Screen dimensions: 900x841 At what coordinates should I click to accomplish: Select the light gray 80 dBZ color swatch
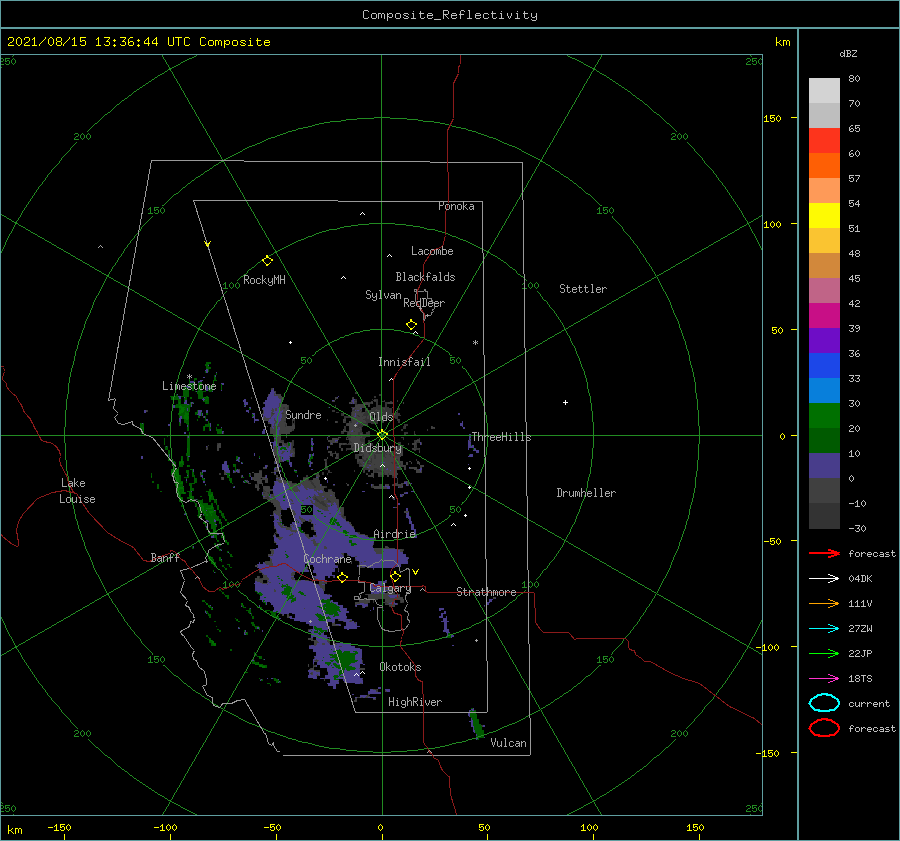[x=824, y=90]
